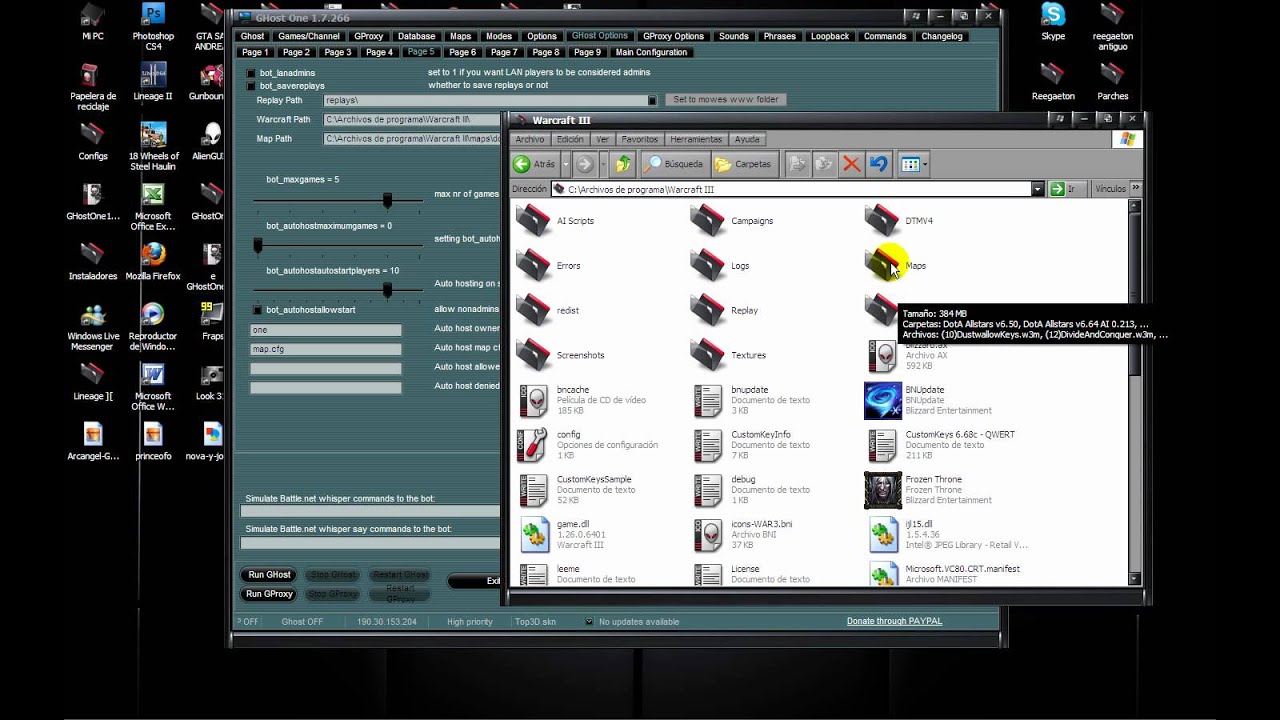Viewport: 1280px width, 720px height.
Task: Open the Errors folder
Action: tap(549, 265)
